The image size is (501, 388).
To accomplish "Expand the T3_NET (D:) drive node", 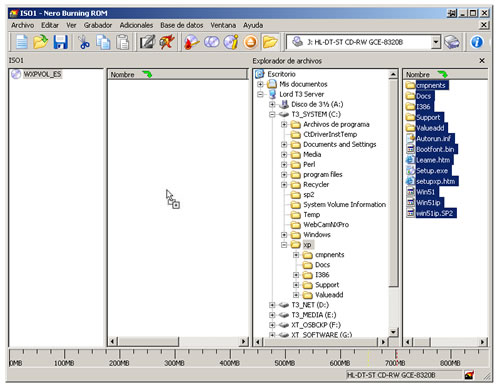I will click(272, 305).
